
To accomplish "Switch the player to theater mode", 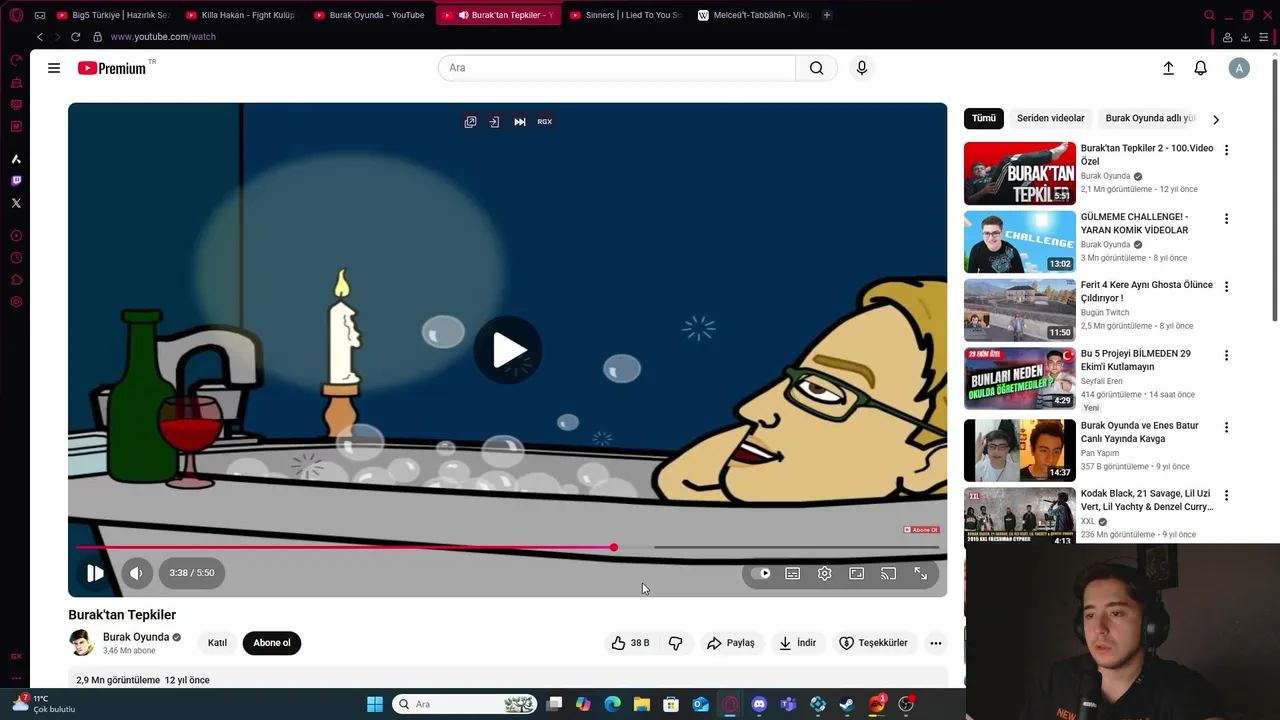I will click(x=856, y=574).
